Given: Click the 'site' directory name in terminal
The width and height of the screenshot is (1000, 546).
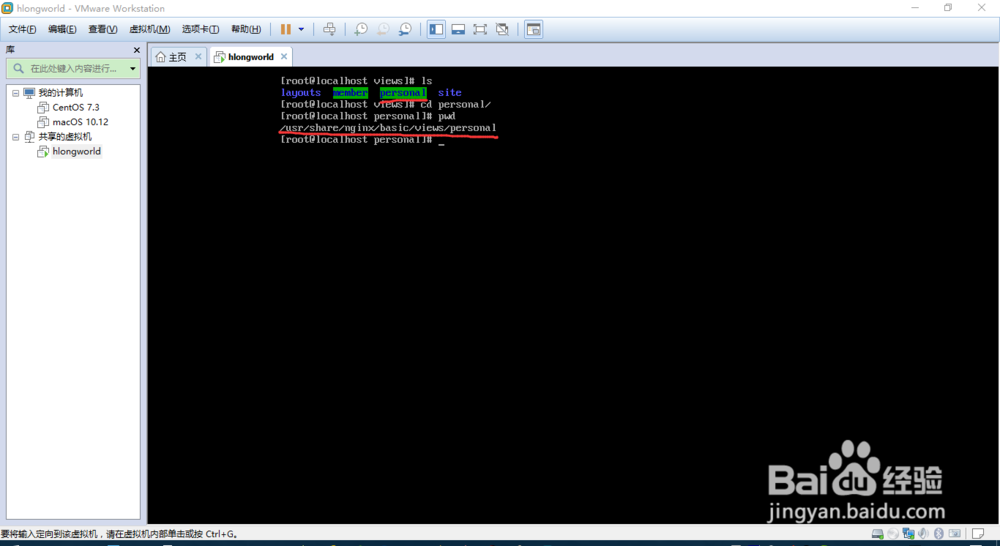Looking at the screenshot, I should pos(449,92).
